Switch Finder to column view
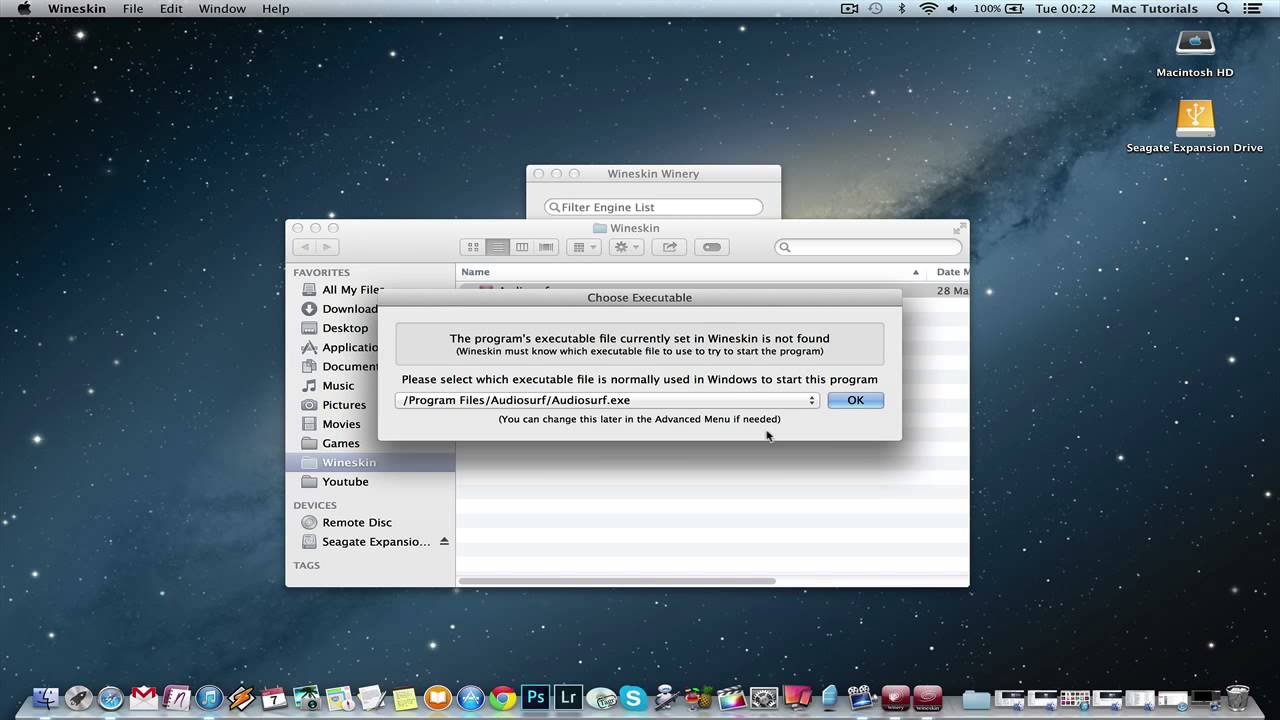This screenshot has width=1280, height=720. click(x=521, y=247)
